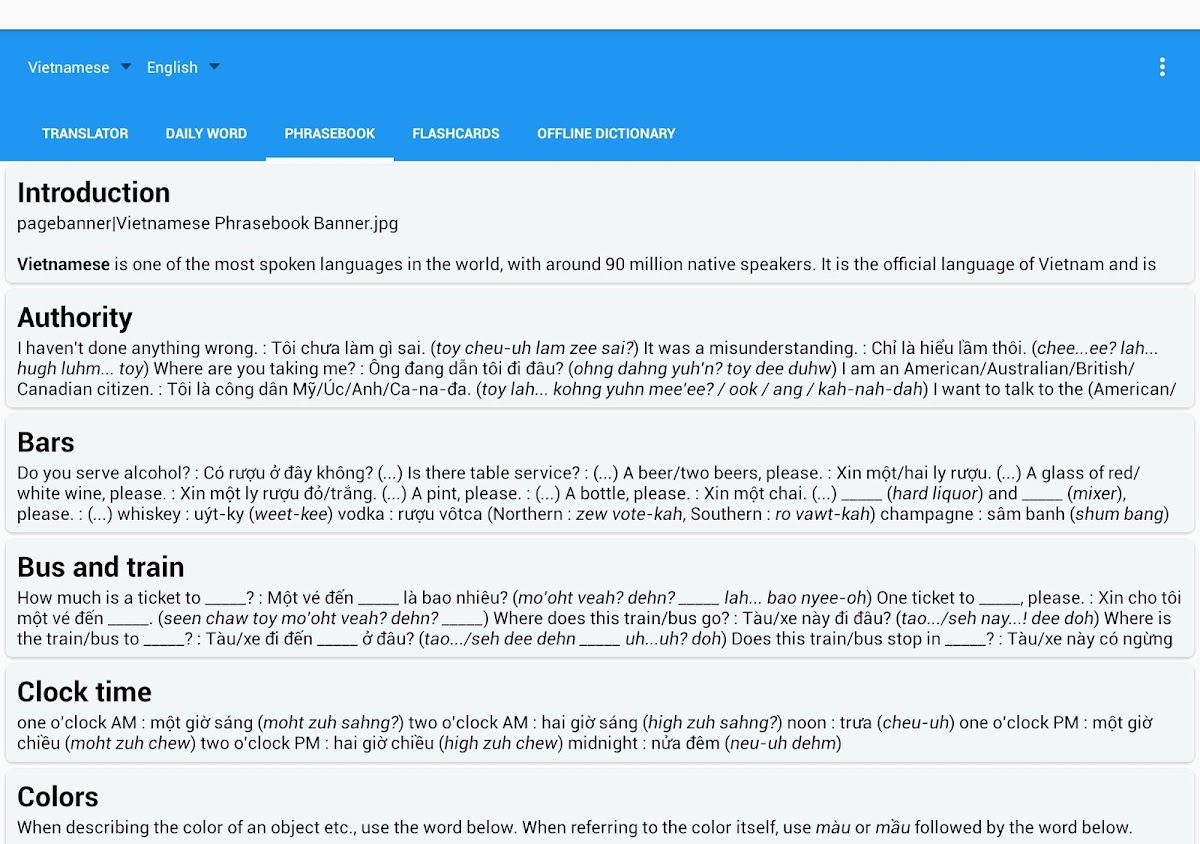This screenshot has width=1200, height=844.
Task: Open the Daily Word tab
Action: (206, 133)
